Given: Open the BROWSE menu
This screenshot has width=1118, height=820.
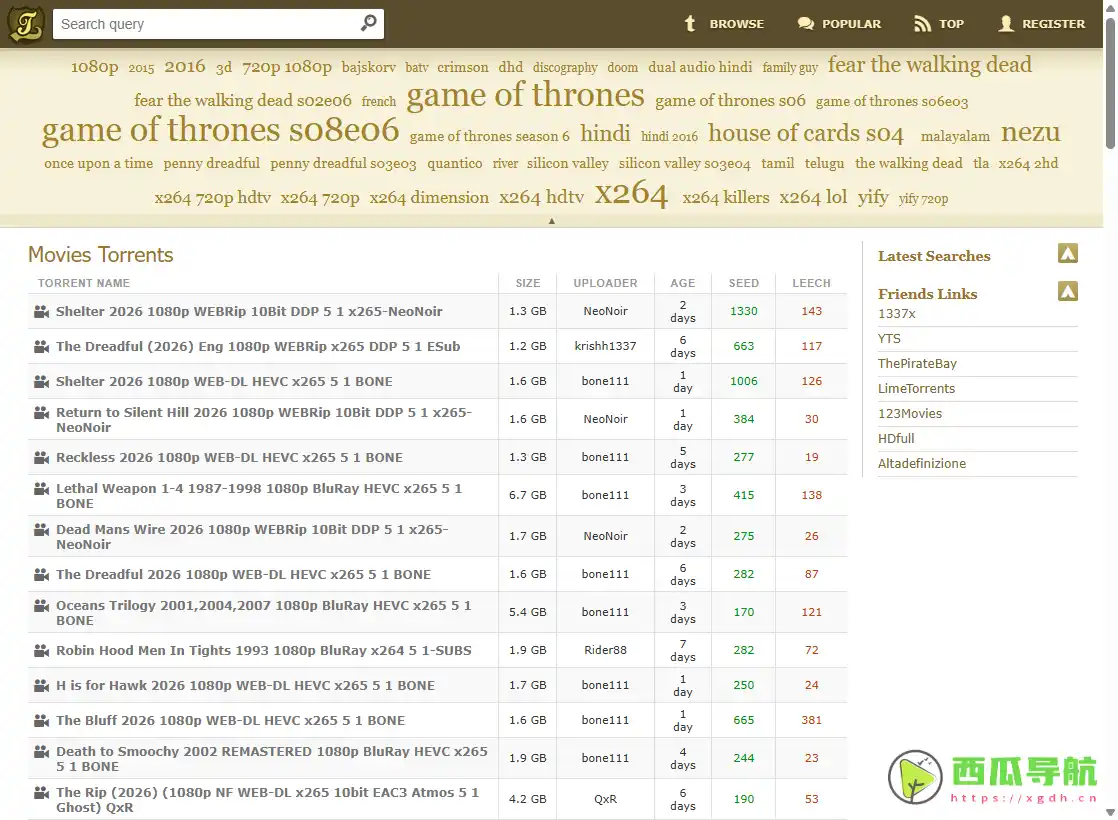Looking at the screenshot, I should click(x=735, y=23).
